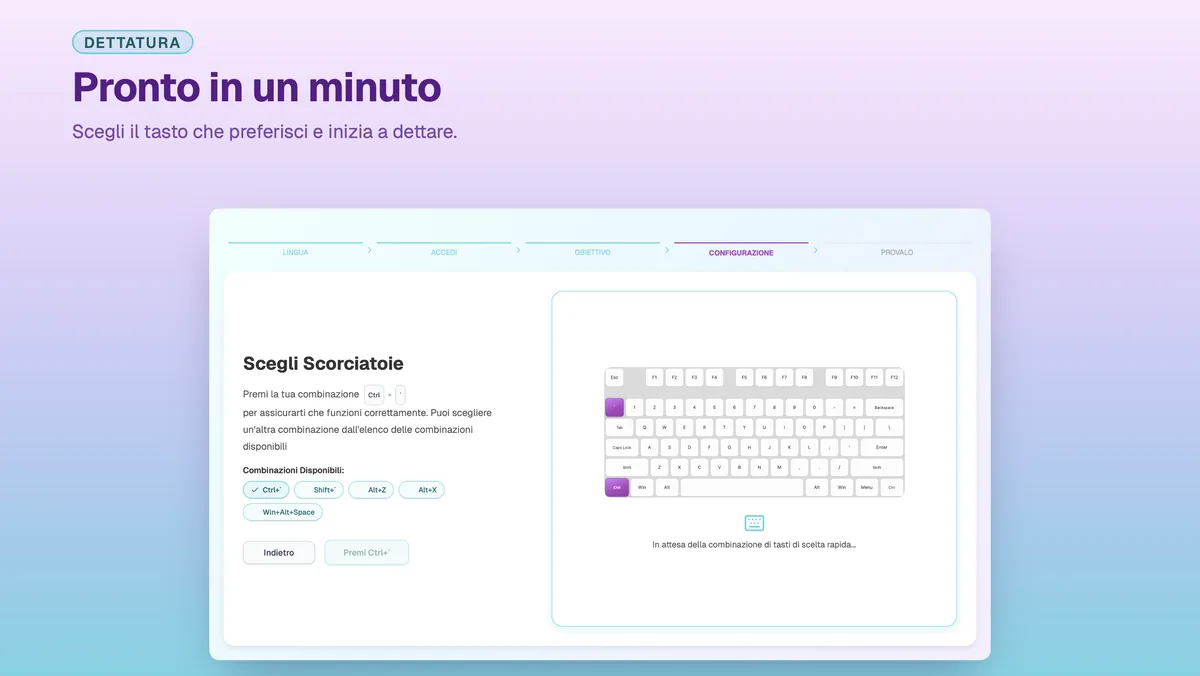Click the Shift key beside the Z key
This screenshot has width=1200, height=676.
pos(627,467)
